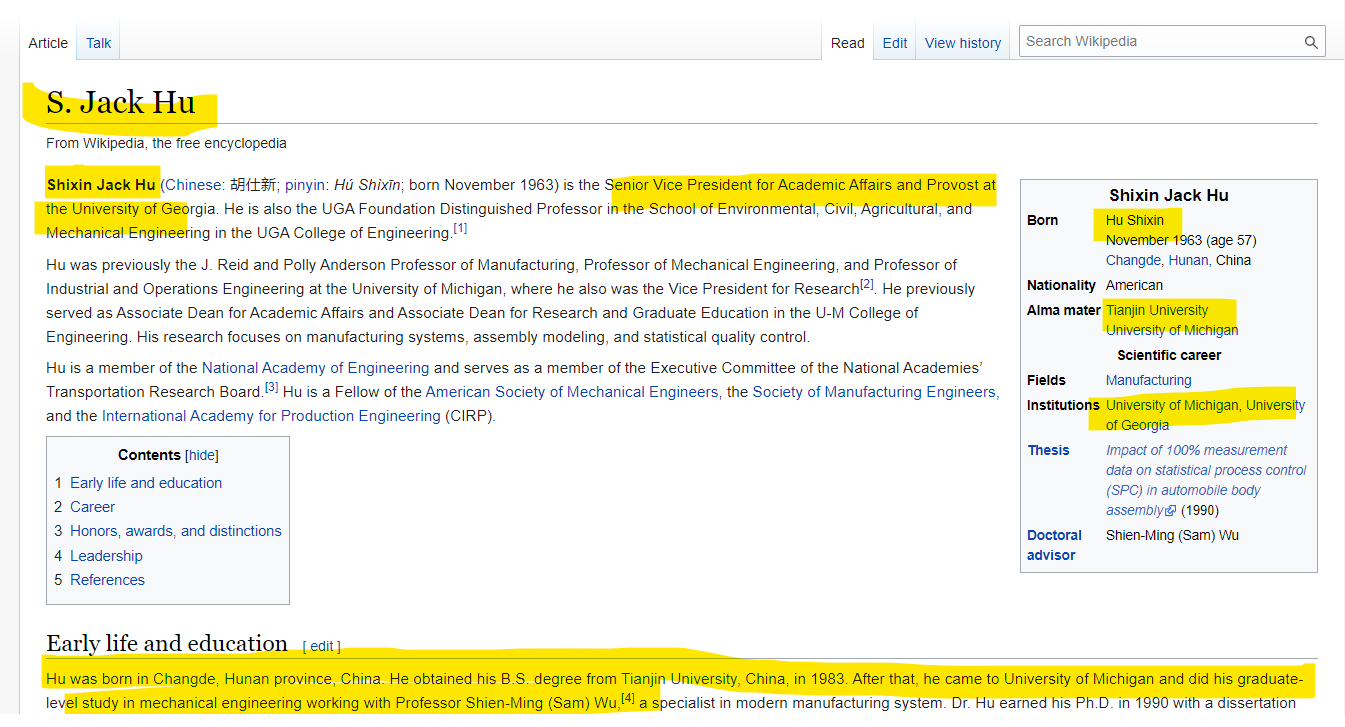
Task: Click the Thesis label link in infobox
Action: 1048,450
